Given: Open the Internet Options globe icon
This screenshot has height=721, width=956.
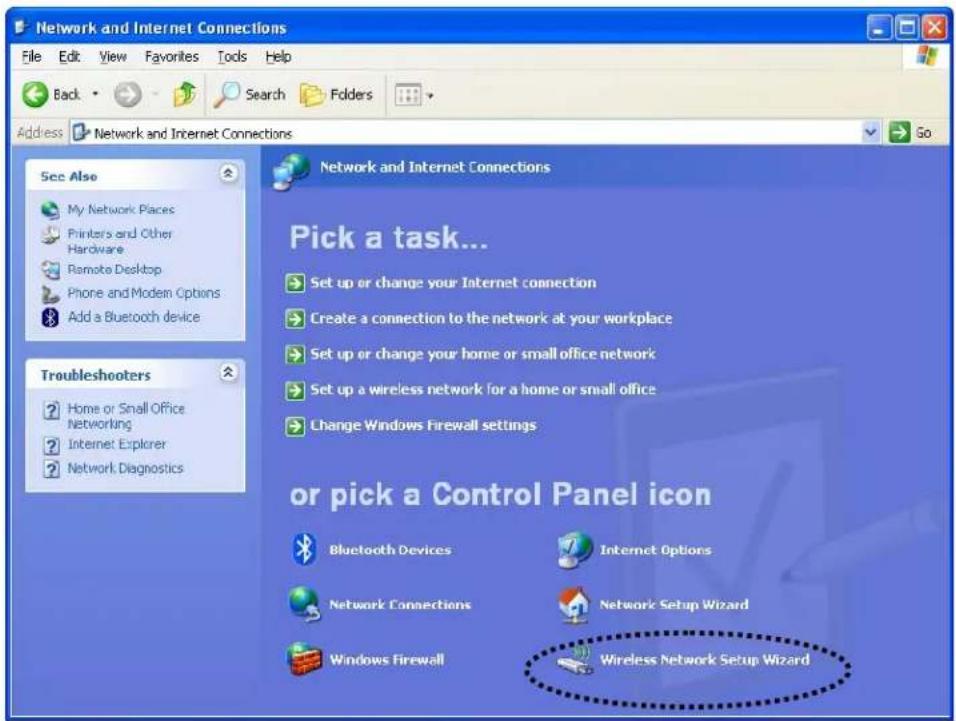Looking at the screenshot, I should (574, 549).
